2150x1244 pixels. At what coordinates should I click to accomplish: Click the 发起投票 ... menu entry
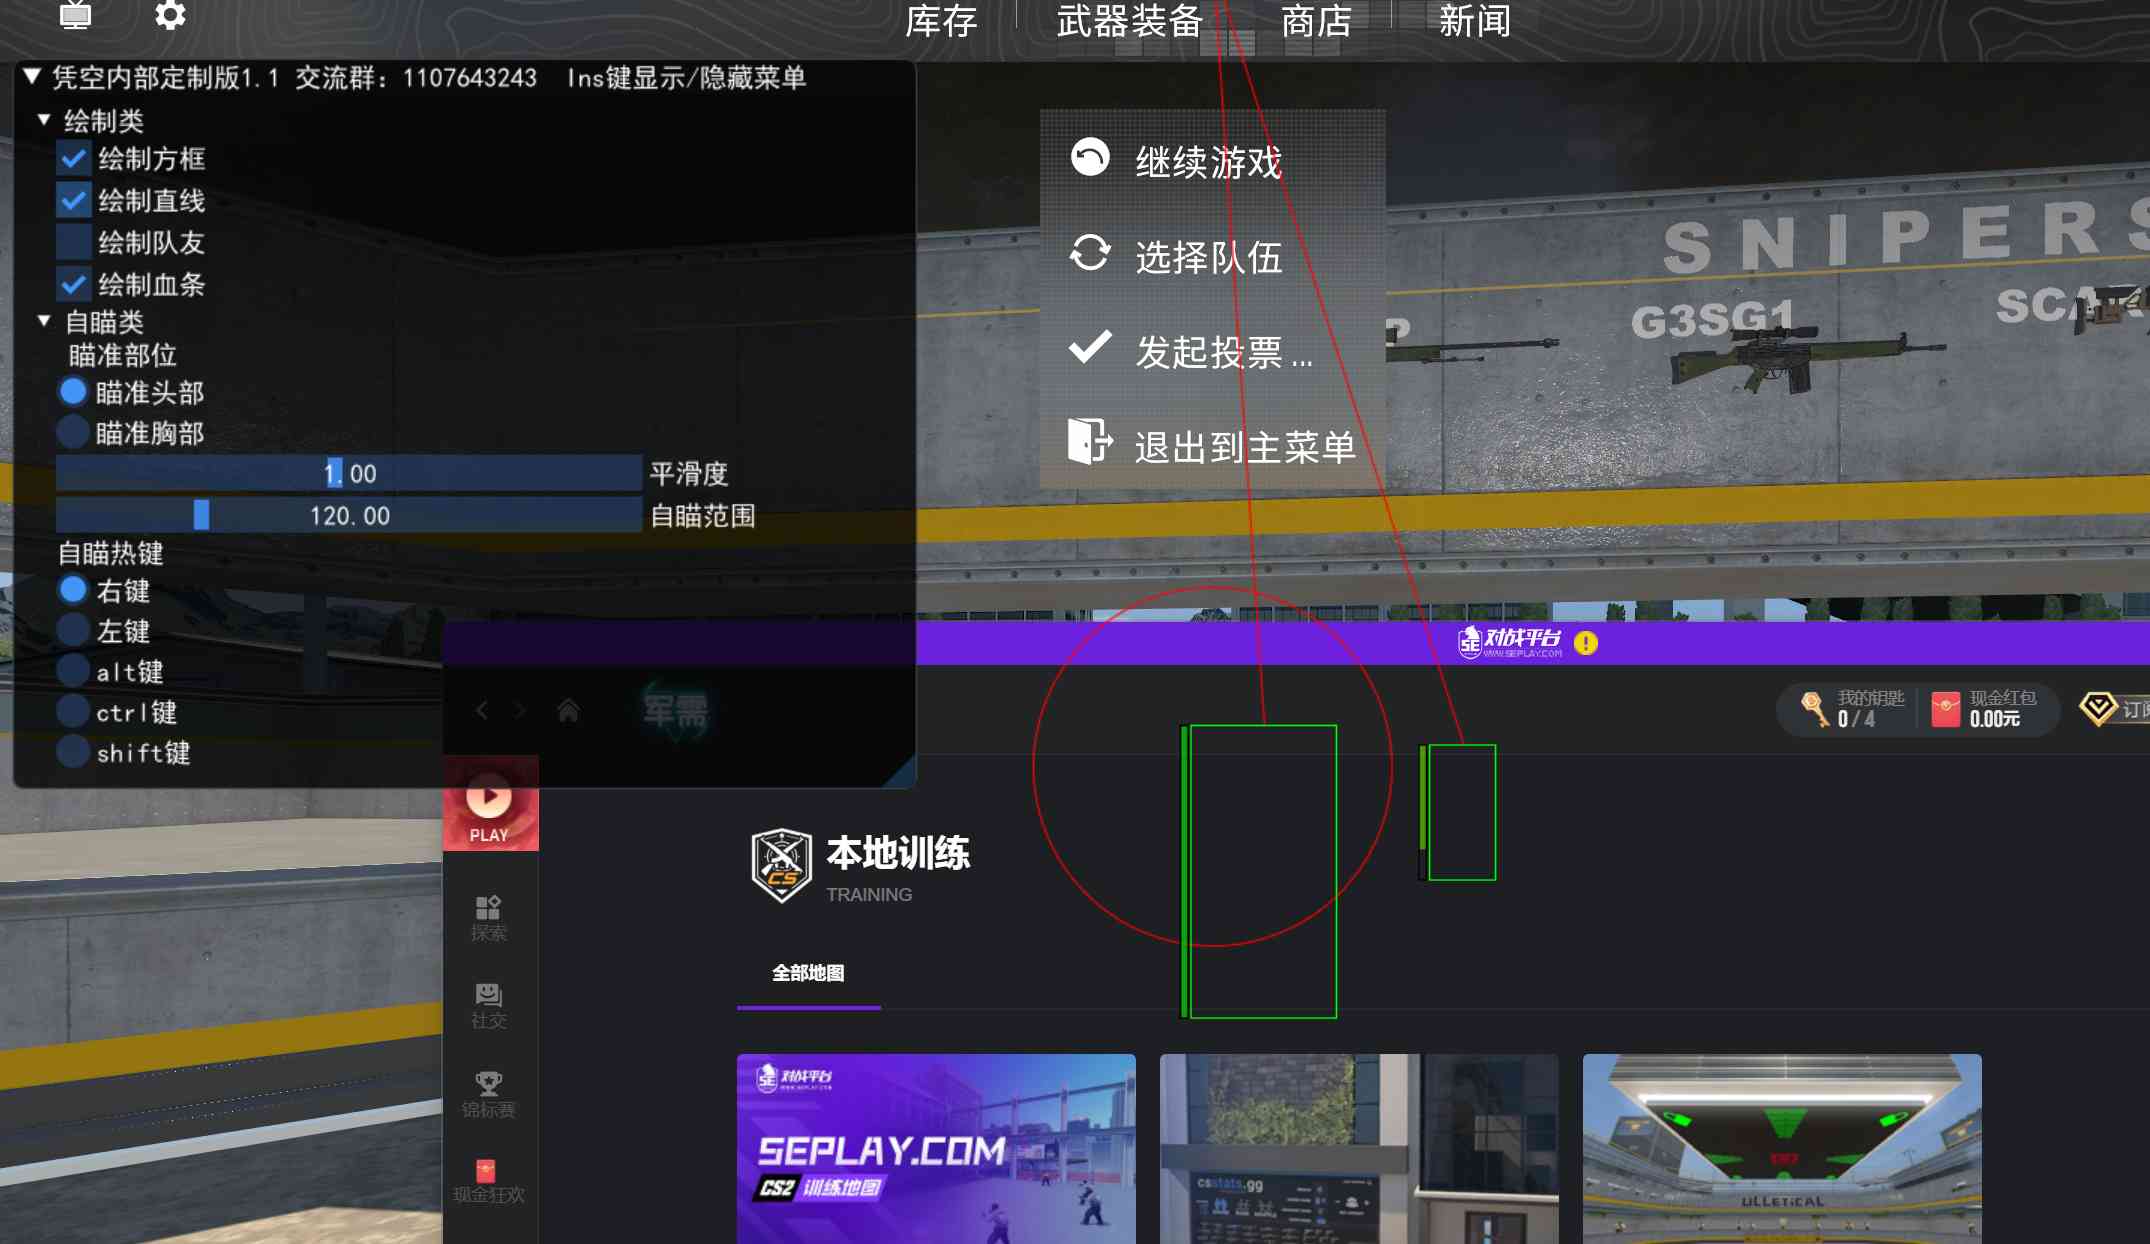point(1224,352)
